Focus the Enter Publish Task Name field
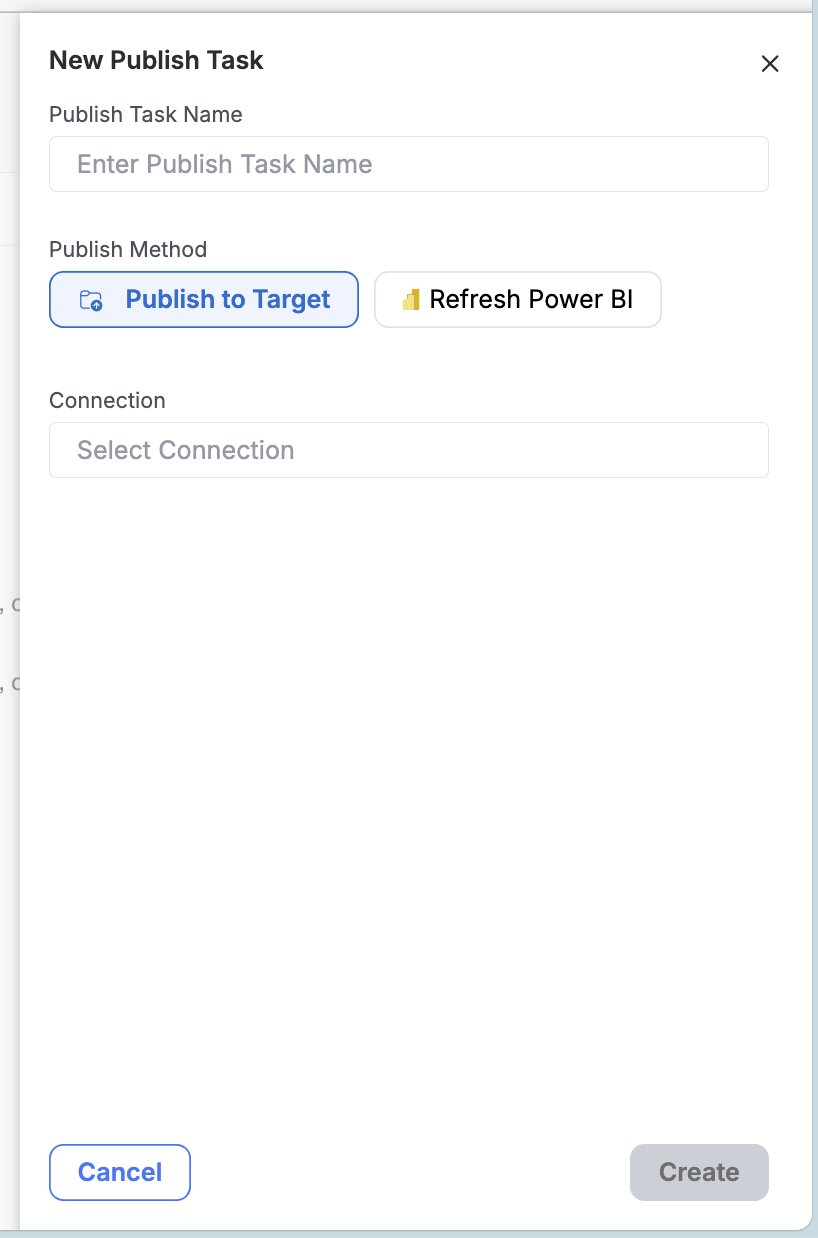 click(409, 164)
